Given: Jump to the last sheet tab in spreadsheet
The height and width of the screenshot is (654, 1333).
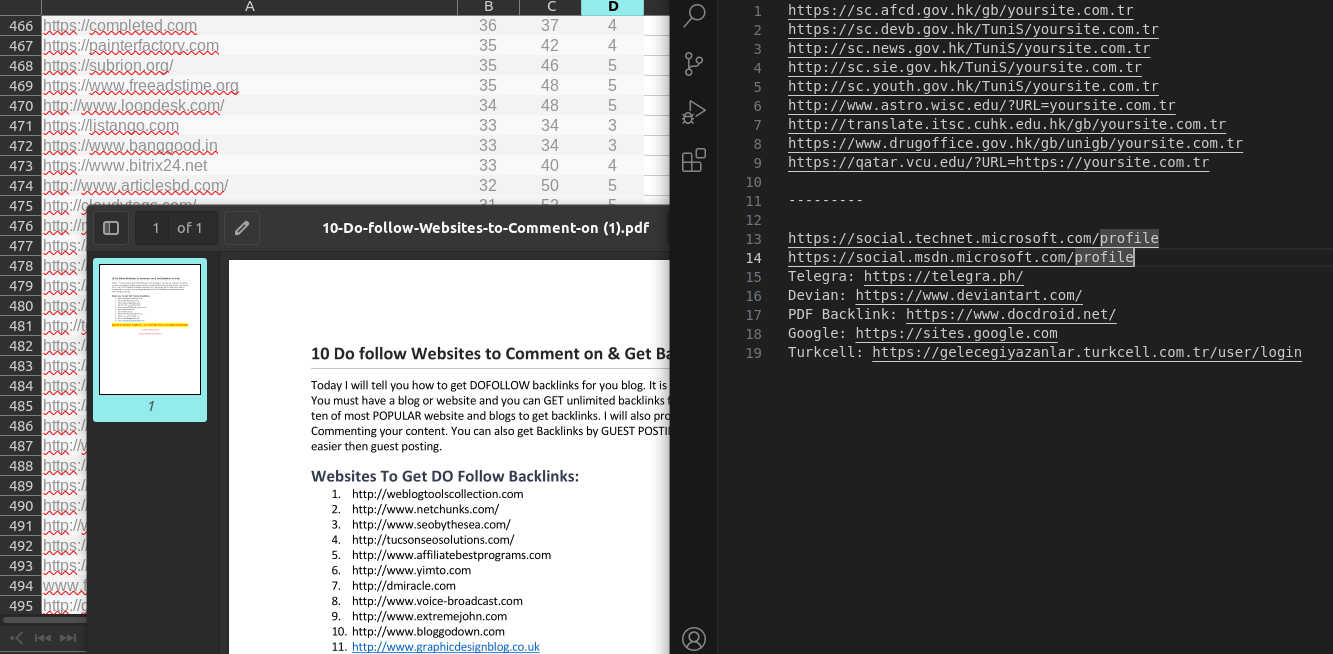Looking at the screenshot, I should coord(68,638).
